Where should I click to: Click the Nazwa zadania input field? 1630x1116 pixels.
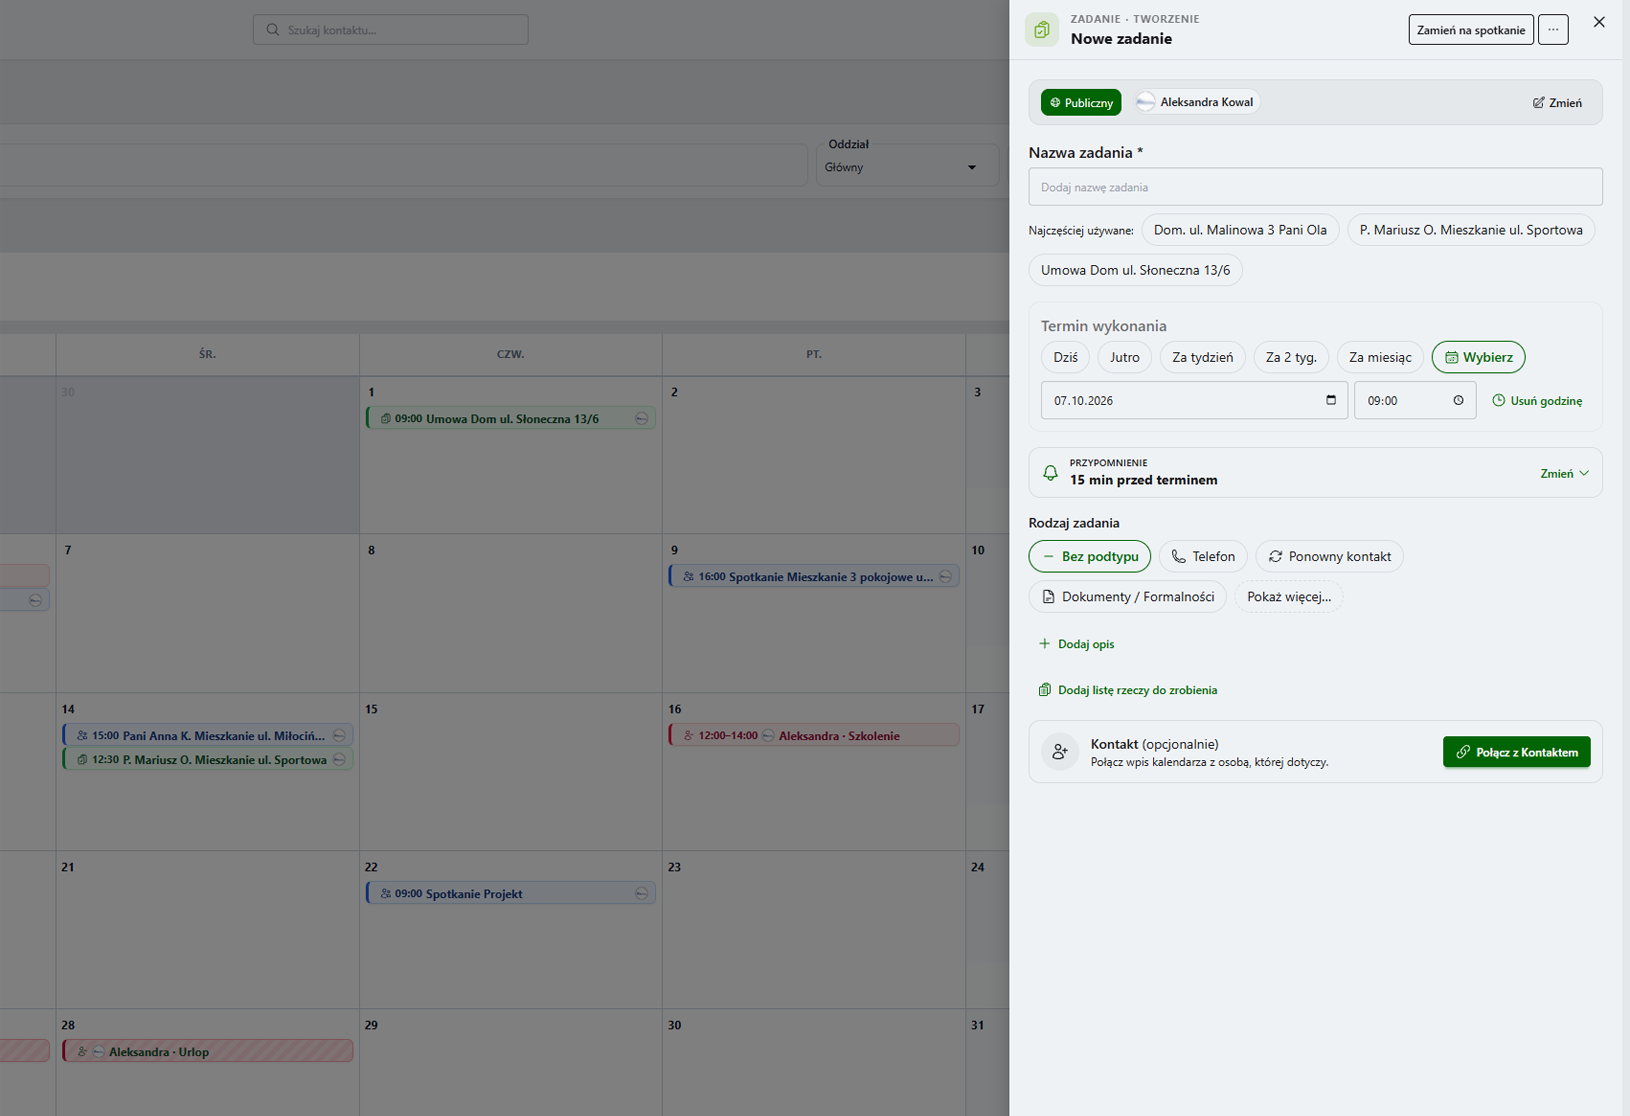point(1315,187)
